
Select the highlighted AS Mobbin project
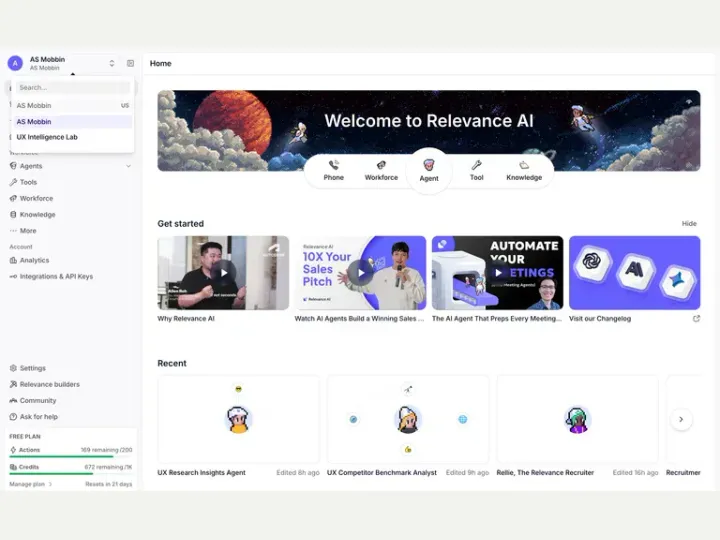point(73,122)
